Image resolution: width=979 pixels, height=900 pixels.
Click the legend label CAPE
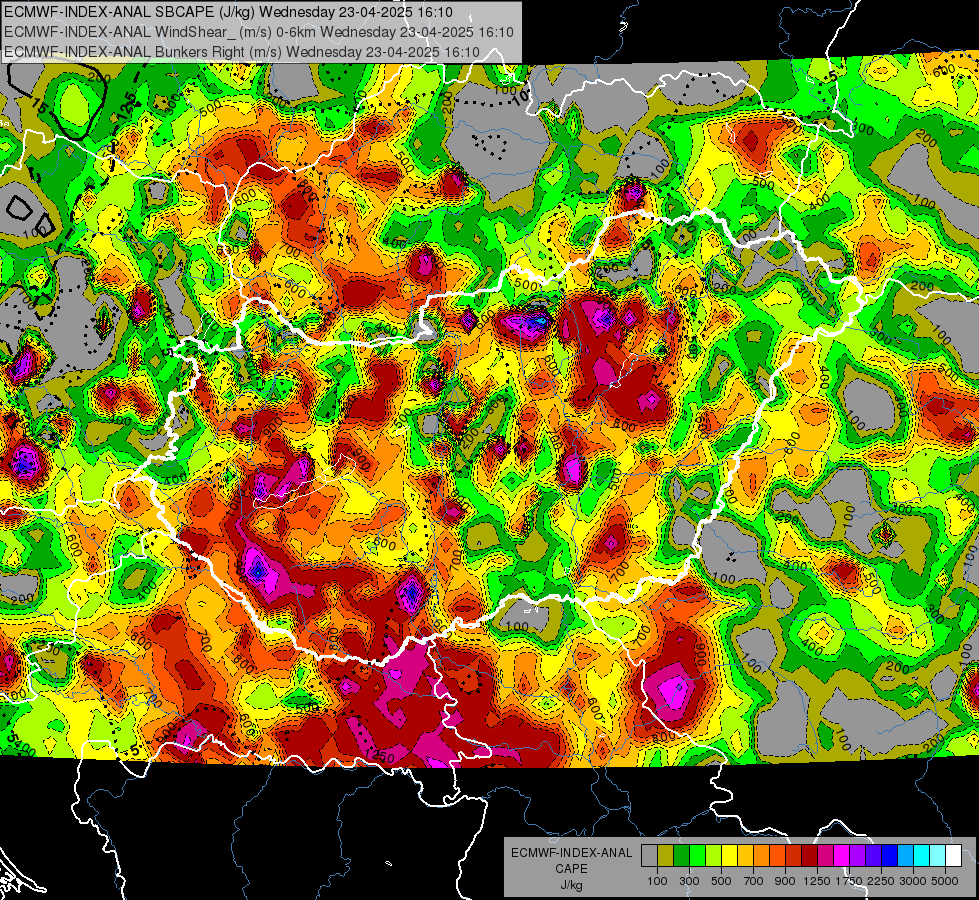[x=571, y=868]
